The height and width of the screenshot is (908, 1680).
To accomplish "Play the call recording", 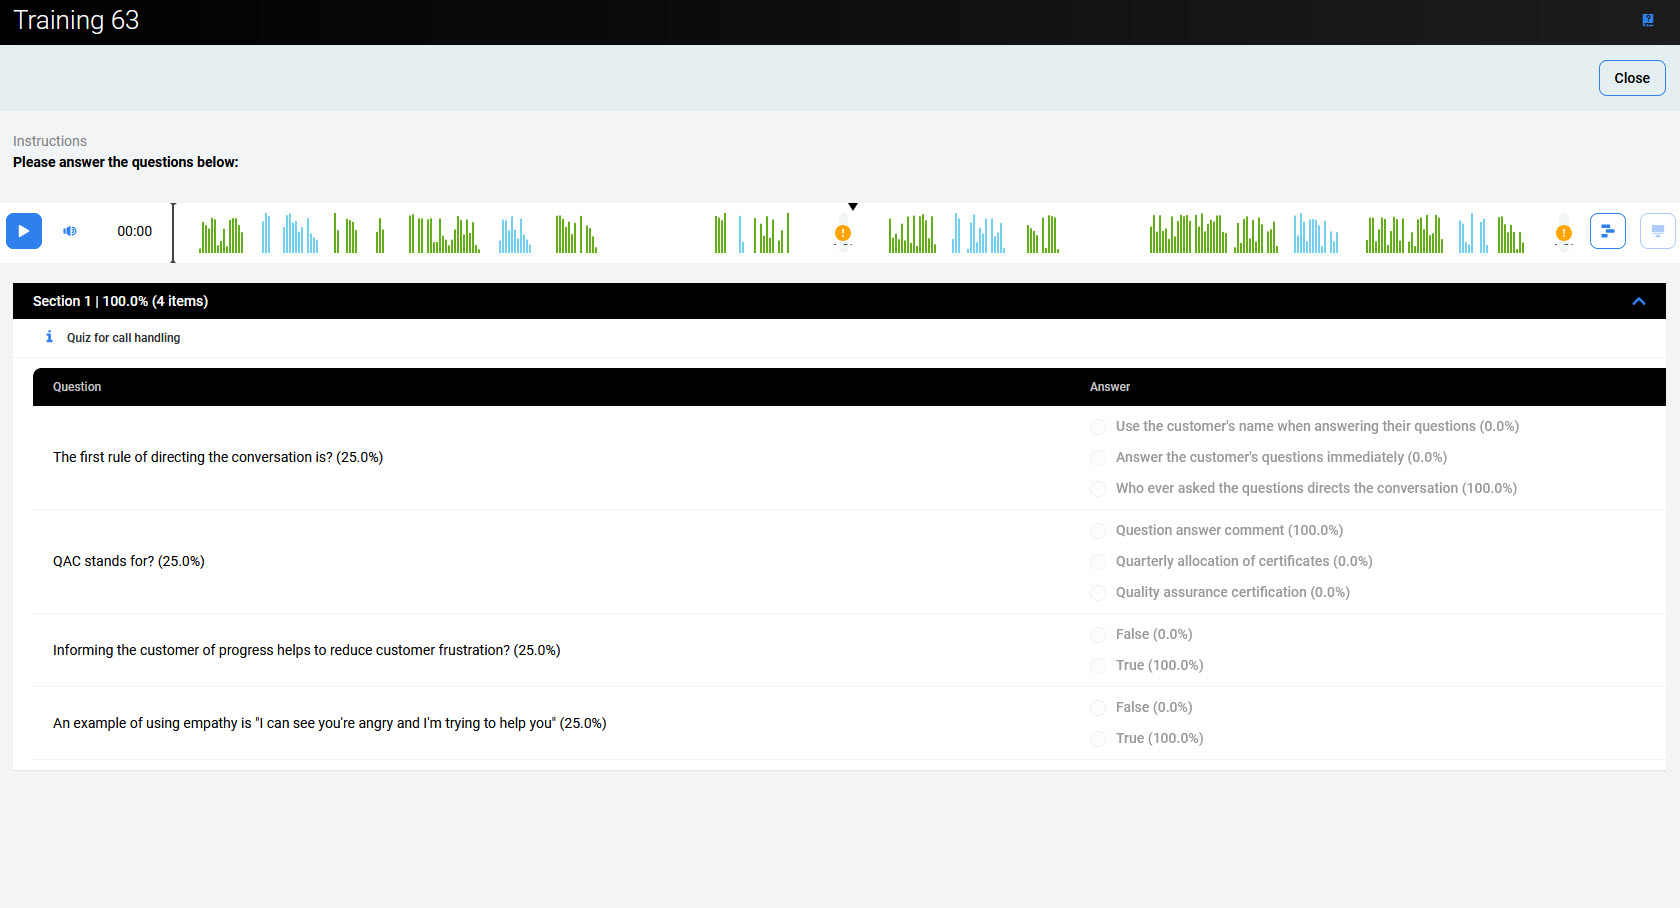I will [24, 231].
